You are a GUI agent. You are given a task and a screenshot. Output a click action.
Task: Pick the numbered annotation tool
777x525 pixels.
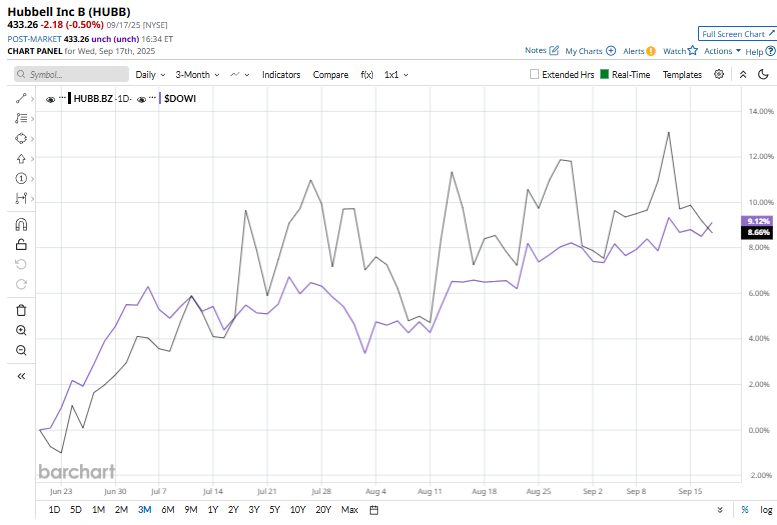pos(21,178)
